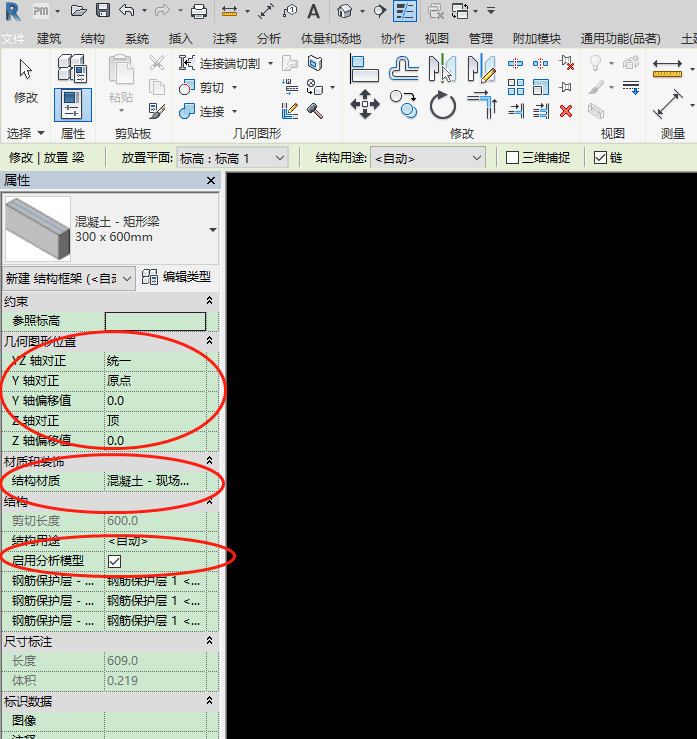Open the 结构 ribbon tab
This screenshot has width=697, height=739.
click(92, 39)
